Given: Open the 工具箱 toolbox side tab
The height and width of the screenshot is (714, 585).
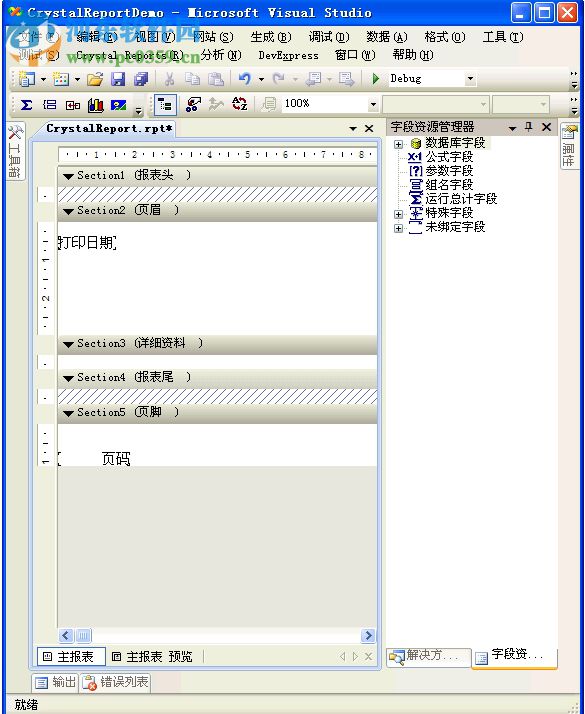Looking at the screenshot, I should pyautogui.click(x=15, y=152).
